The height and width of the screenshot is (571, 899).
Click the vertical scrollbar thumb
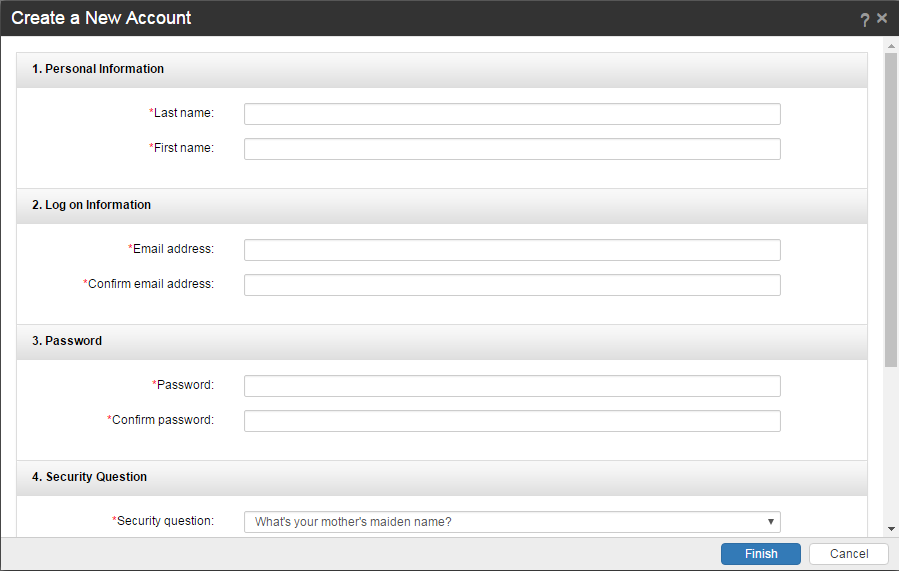coord(890,210)
